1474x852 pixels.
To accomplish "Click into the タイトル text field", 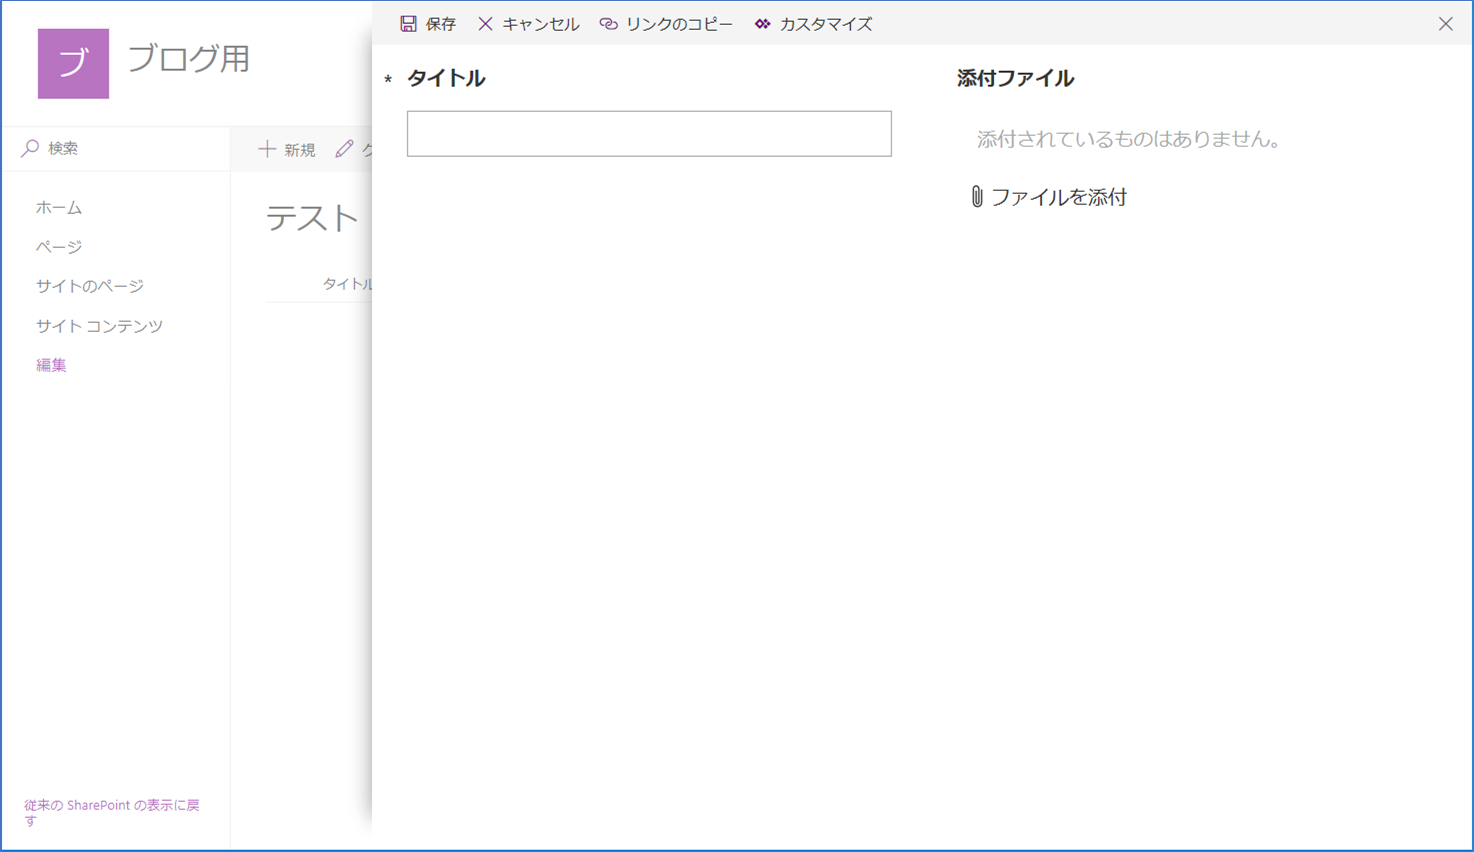I will (x=649, y=134).
